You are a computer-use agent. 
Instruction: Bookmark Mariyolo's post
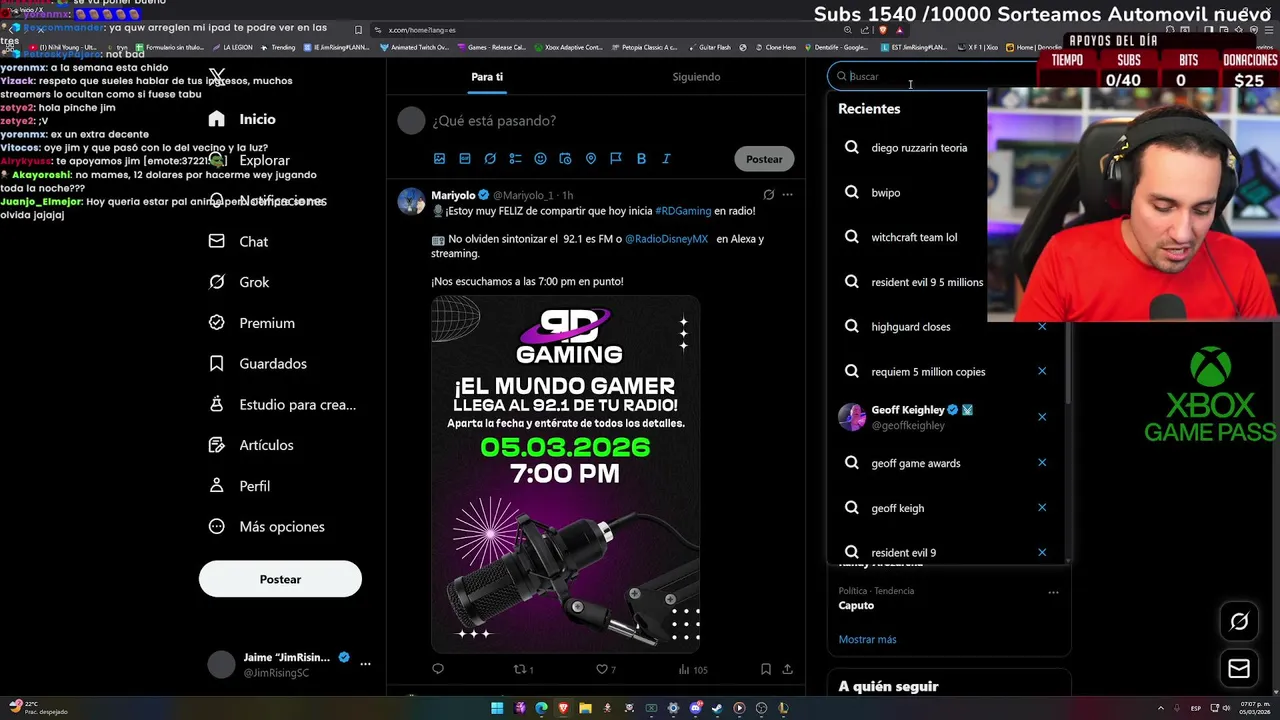tap(765, 669)
